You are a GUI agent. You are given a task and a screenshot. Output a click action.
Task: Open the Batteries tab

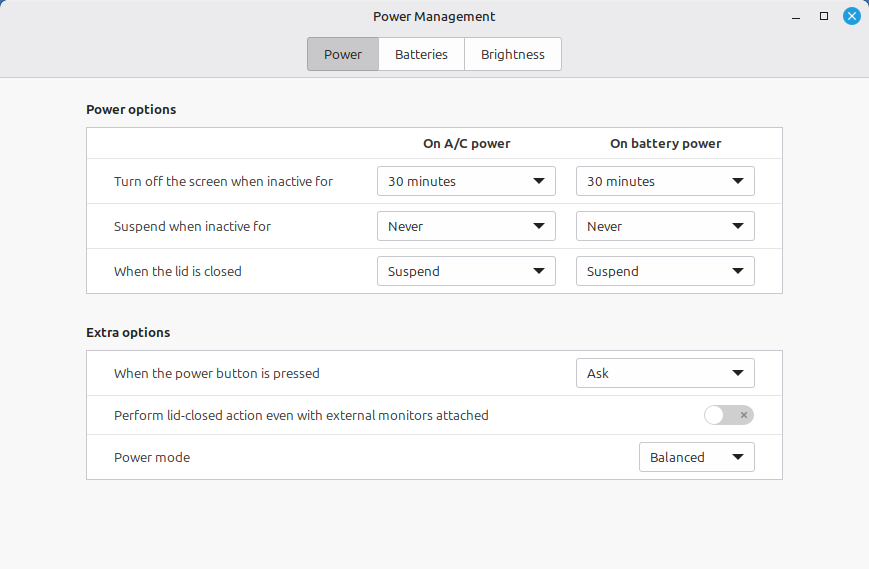tap(421, 54)
